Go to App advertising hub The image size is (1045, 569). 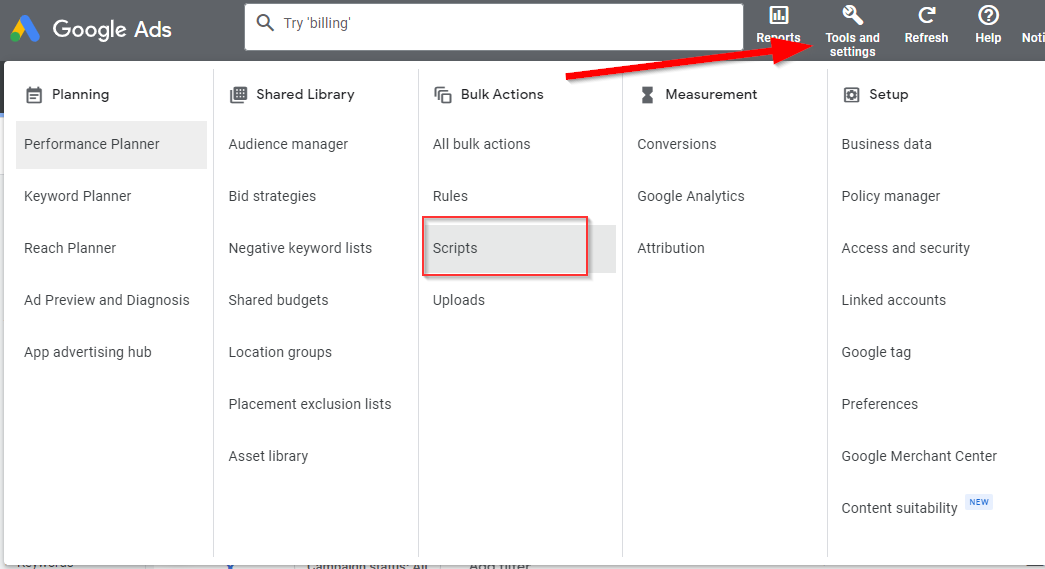pyautogui.click(x=88, y=352)
